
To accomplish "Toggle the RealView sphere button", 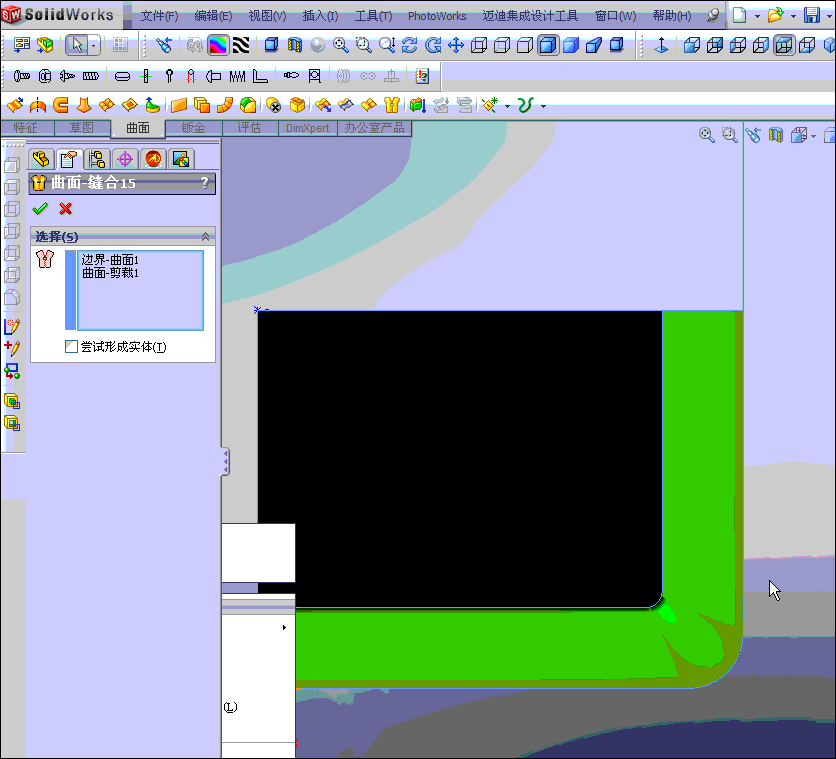I will [x=318, y=45].
